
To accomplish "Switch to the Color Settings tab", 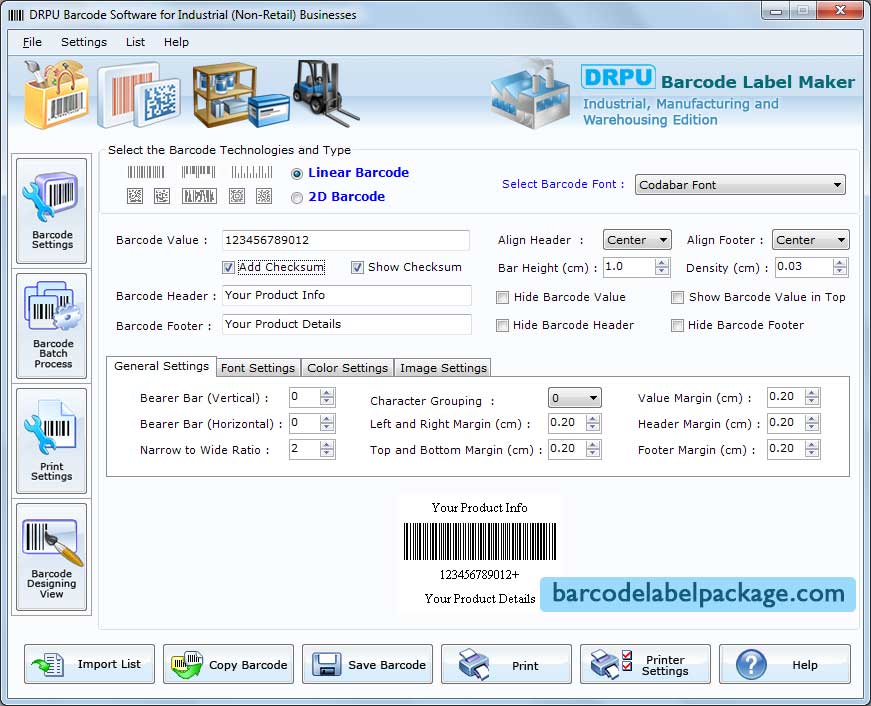I will [x=347, y=368].
